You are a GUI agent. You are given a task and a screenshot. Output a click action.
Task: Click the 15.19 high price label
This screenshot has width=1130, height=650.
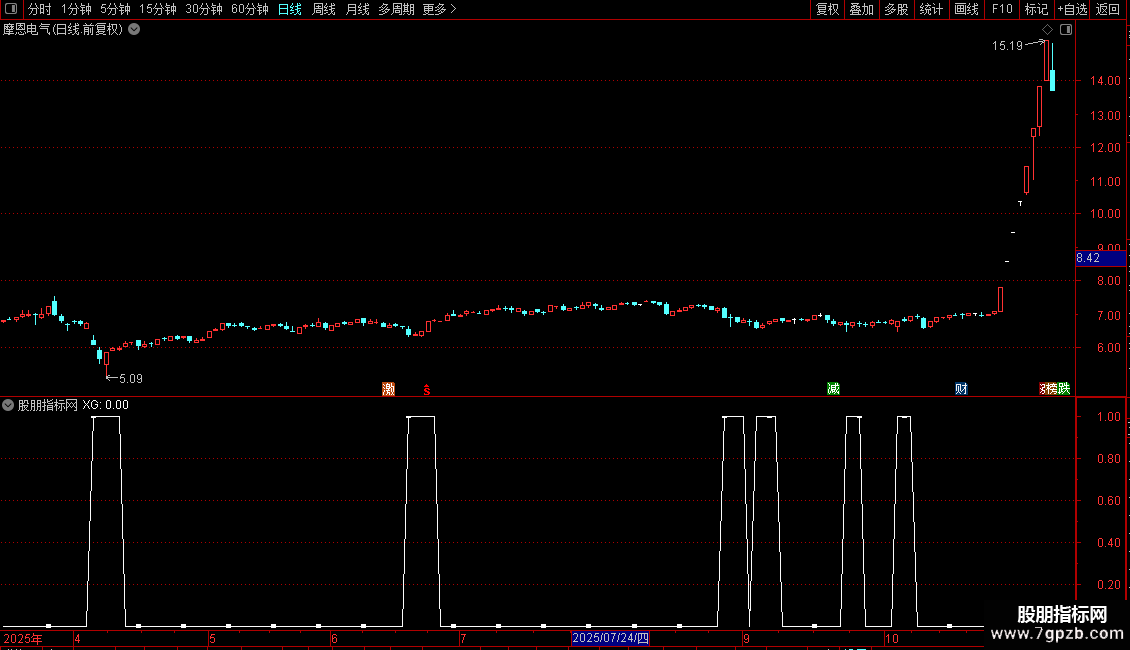point(1007,45)
